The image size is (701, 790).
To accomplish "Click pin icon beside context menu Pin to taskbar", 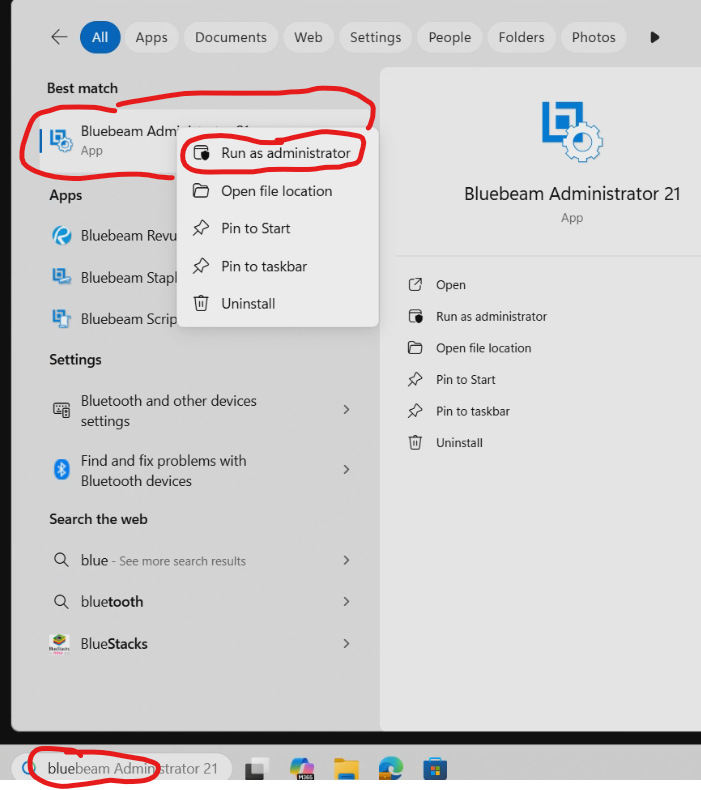I will (201, 266).
